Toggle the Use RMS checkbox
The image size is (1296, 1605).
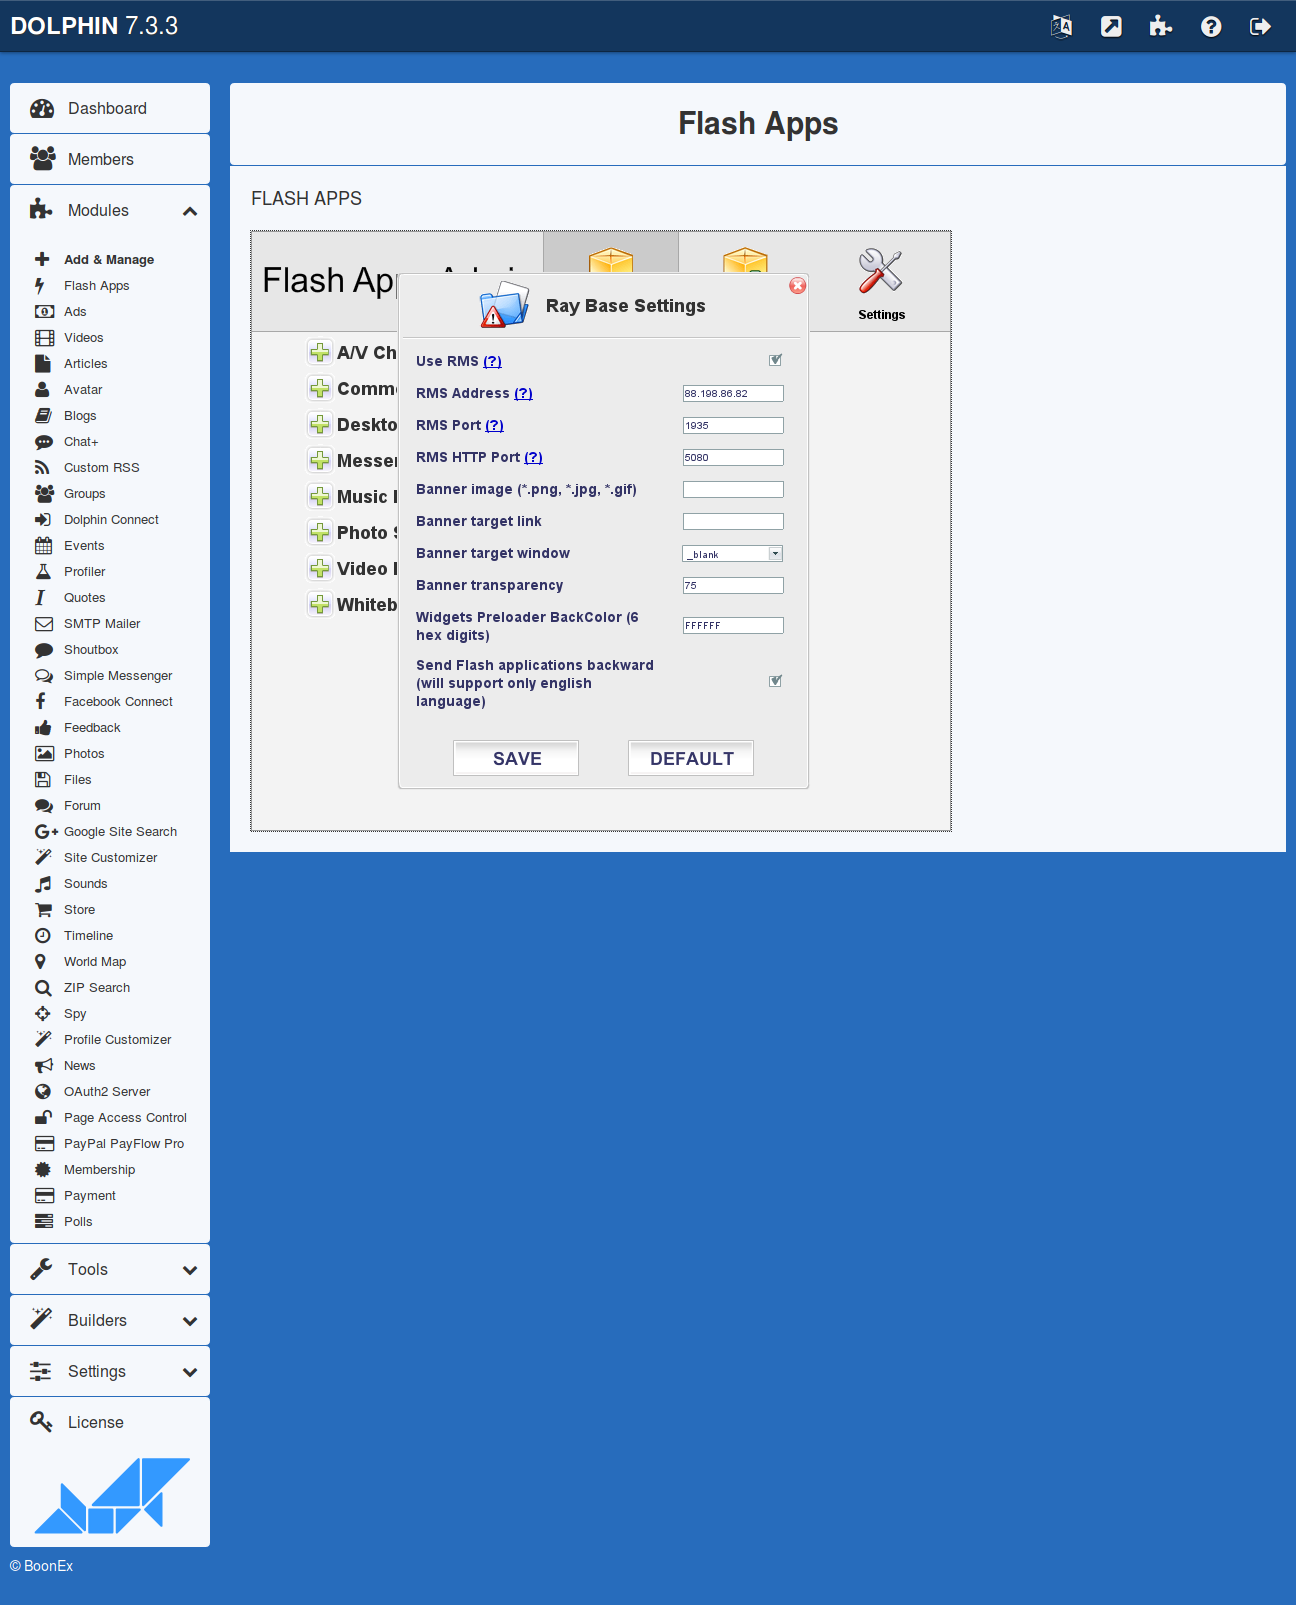pos(775,360)
